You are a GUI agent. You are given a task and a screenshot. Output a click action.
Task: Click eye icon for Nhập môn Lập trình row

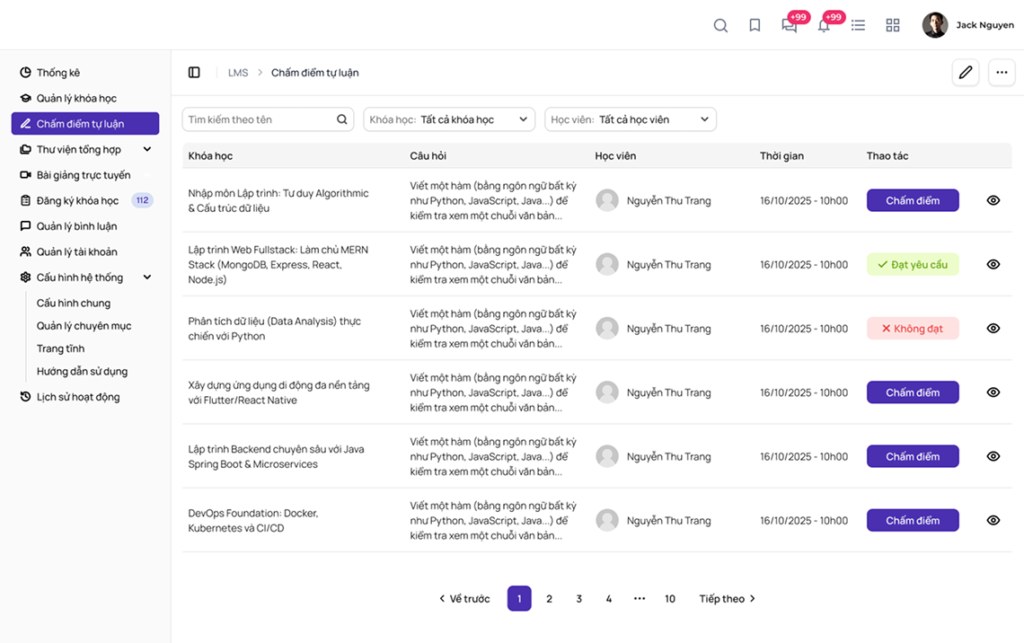coord(993,200)
